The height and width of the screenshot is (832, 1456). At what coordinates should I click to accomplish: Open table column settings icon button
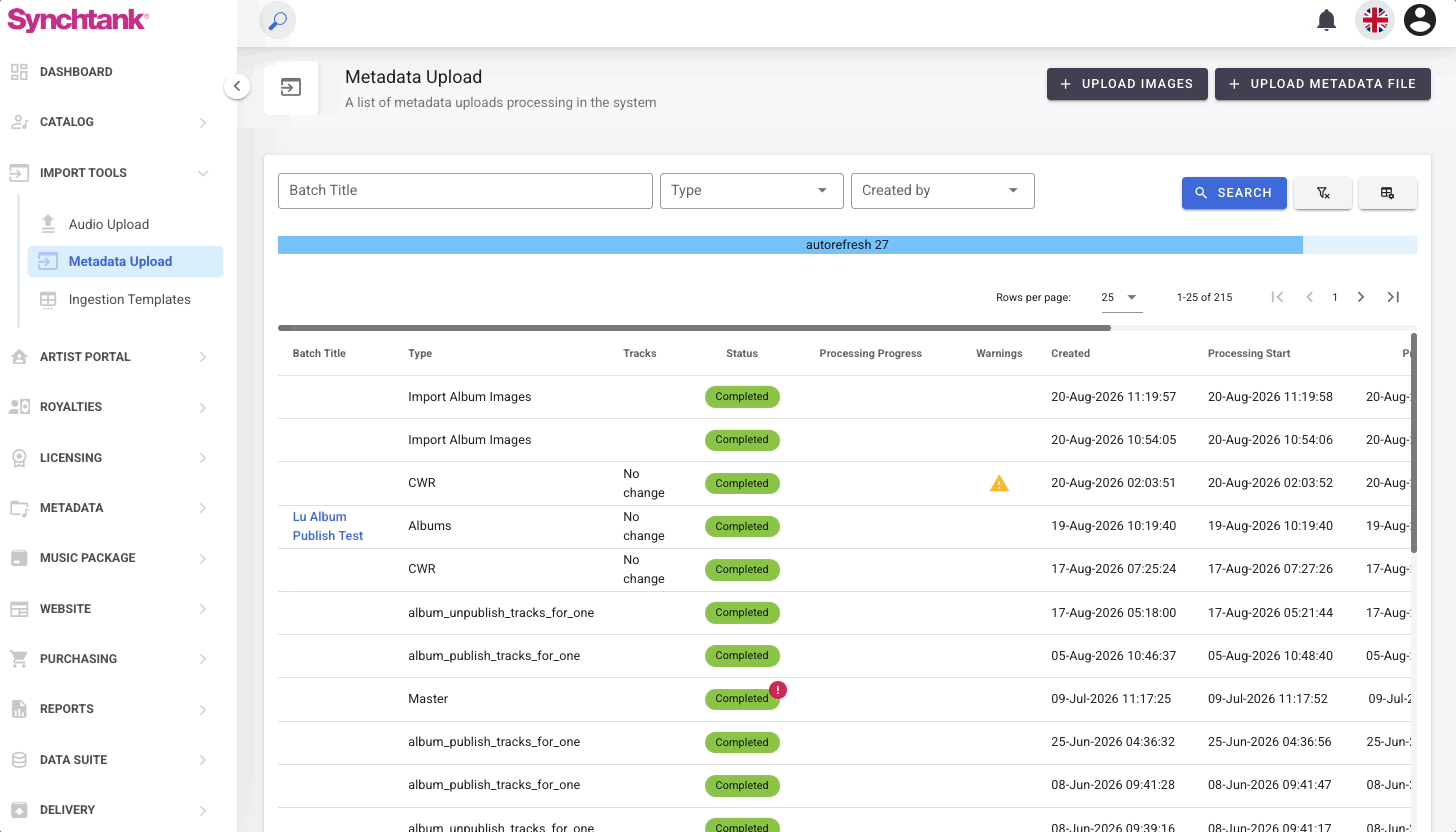pyautogui.click(x=1388, y=193)
